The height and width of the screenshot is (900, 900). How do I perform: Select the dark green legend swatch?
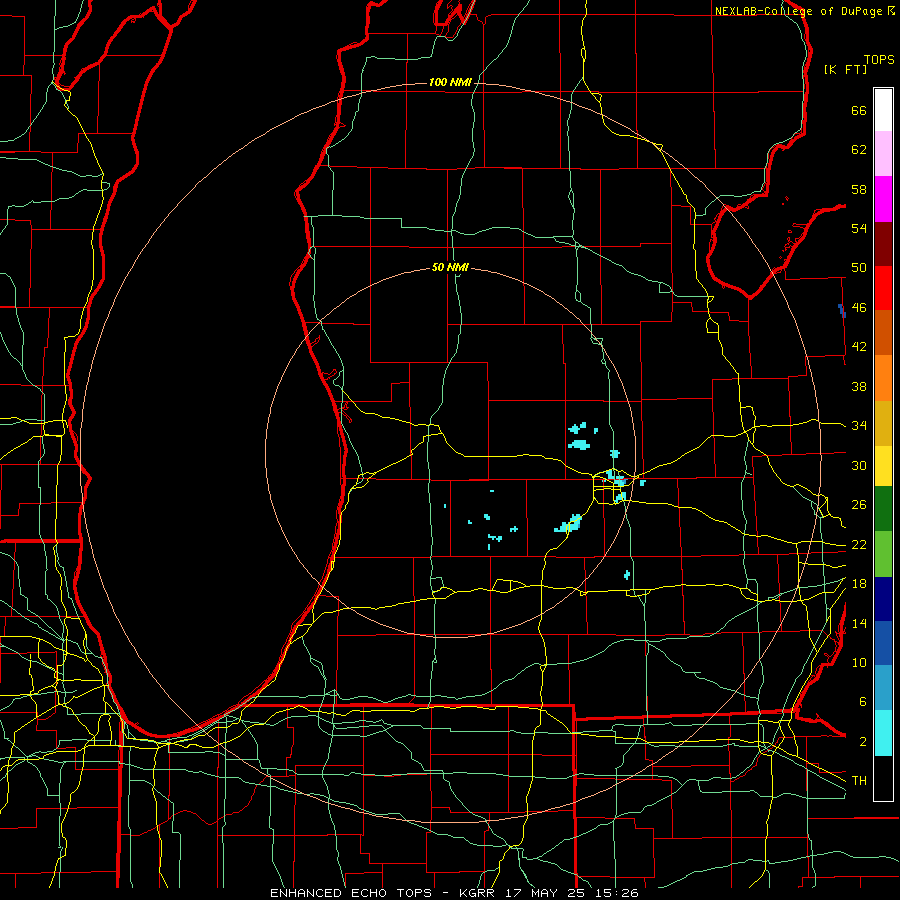[883, 509]
